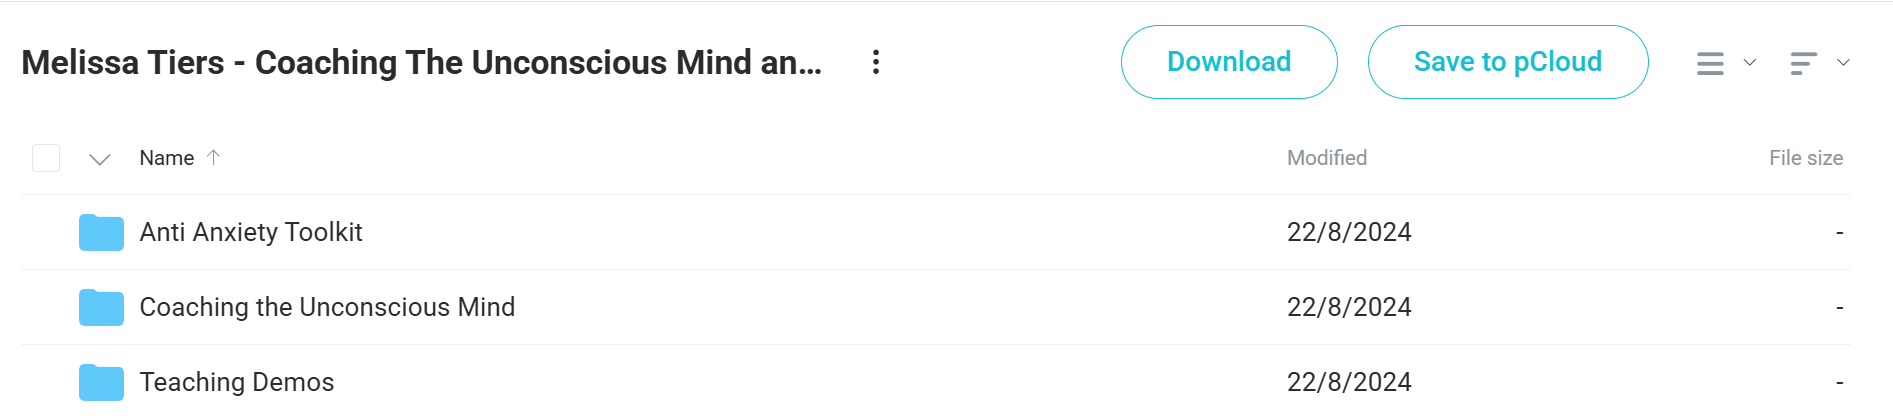Expand the selection chevron next to checkbox
This screenshot has height=418, width=1893.
pyautogui.click(x=99, y=159)
